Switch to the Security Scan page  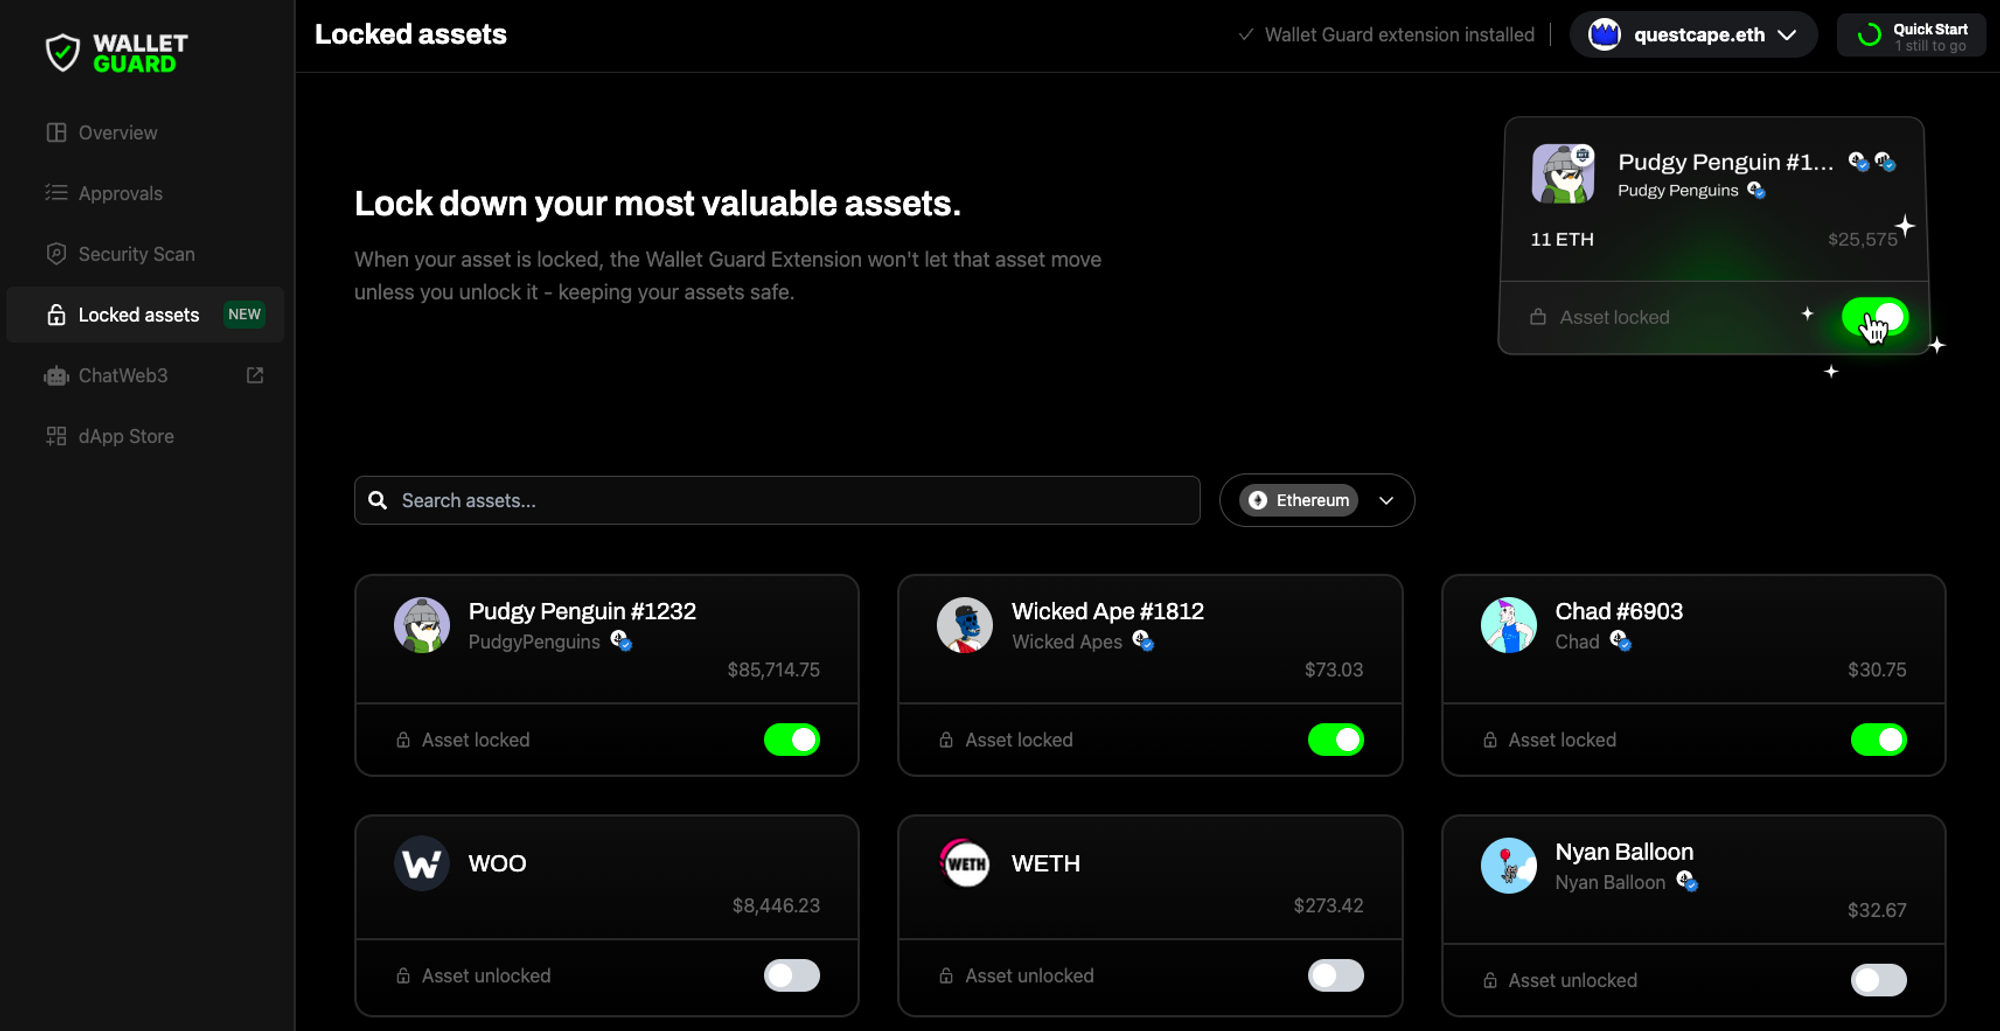tap(136, 253)
